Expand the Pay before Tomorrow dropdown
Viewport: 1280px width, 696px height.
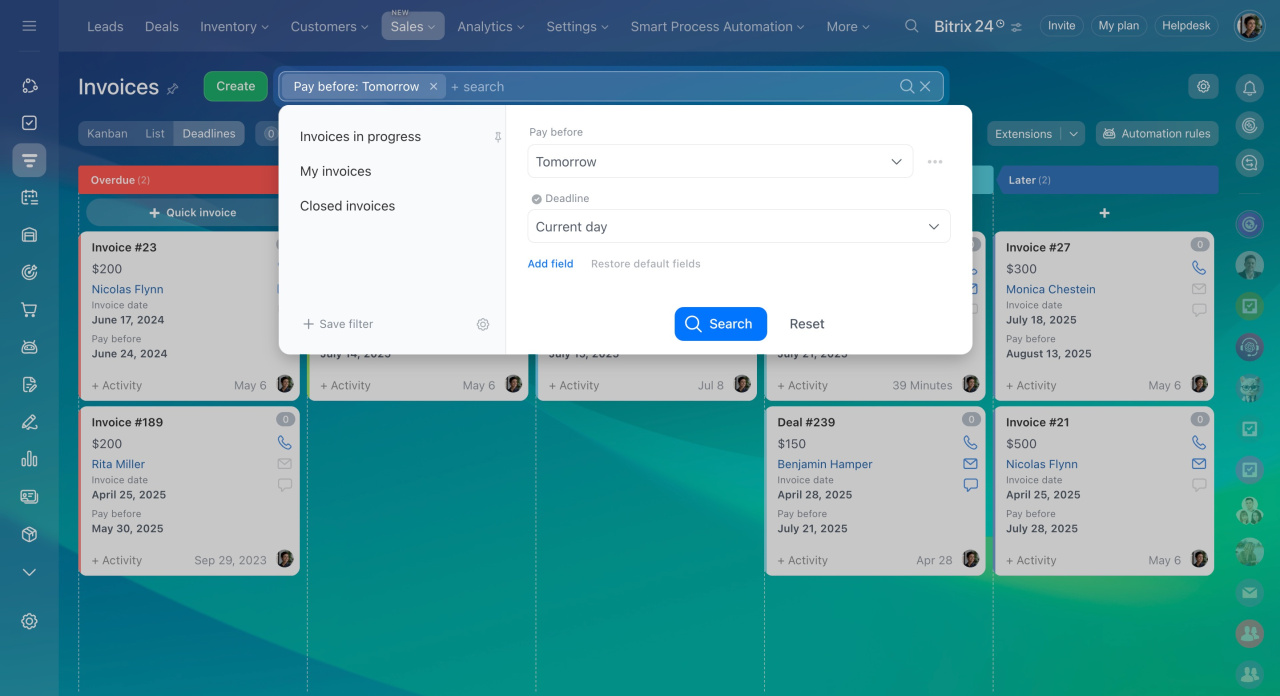[x=896, y=162]
